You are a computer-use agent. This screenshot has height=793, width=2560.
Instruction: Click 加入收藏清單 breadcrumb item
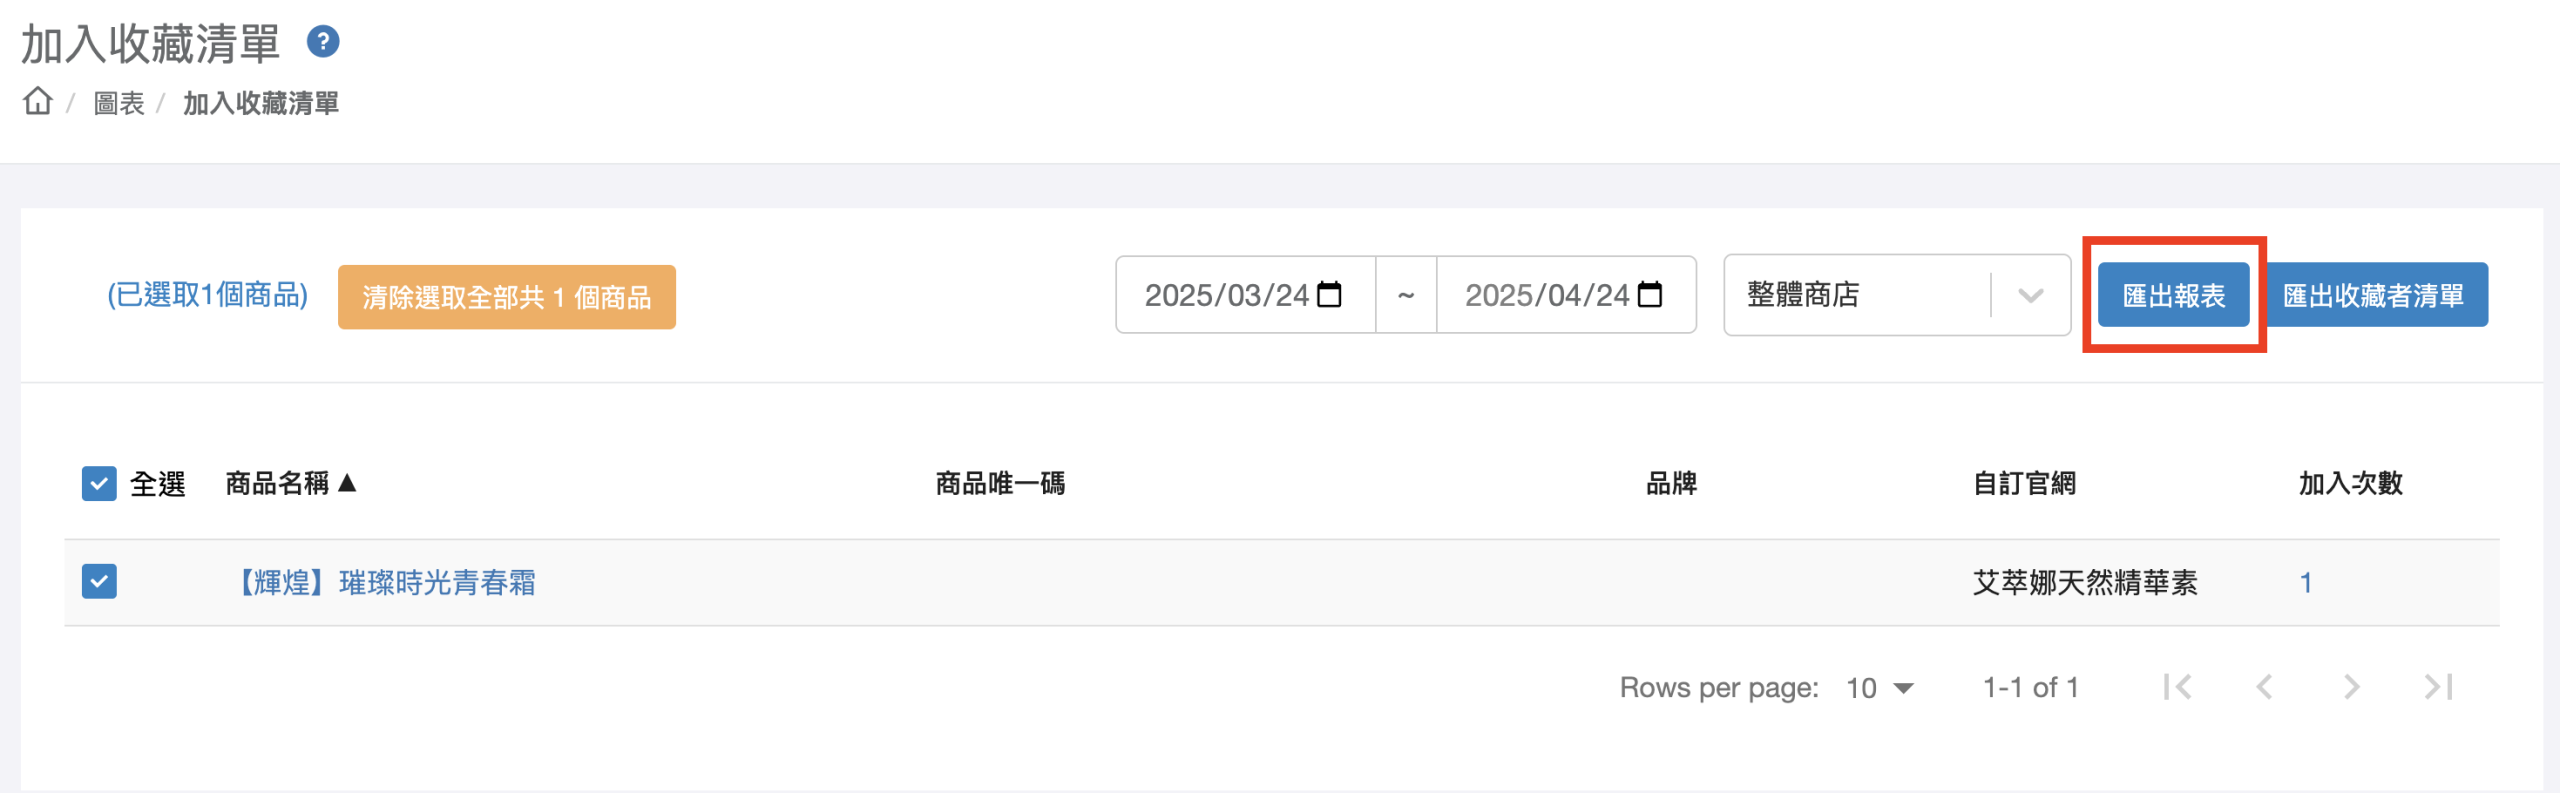(x=261, y=103)
